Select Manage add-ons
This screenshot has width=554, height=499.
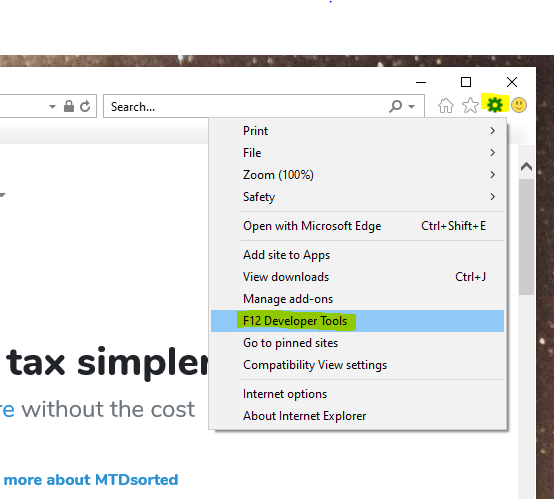(357, 299)
